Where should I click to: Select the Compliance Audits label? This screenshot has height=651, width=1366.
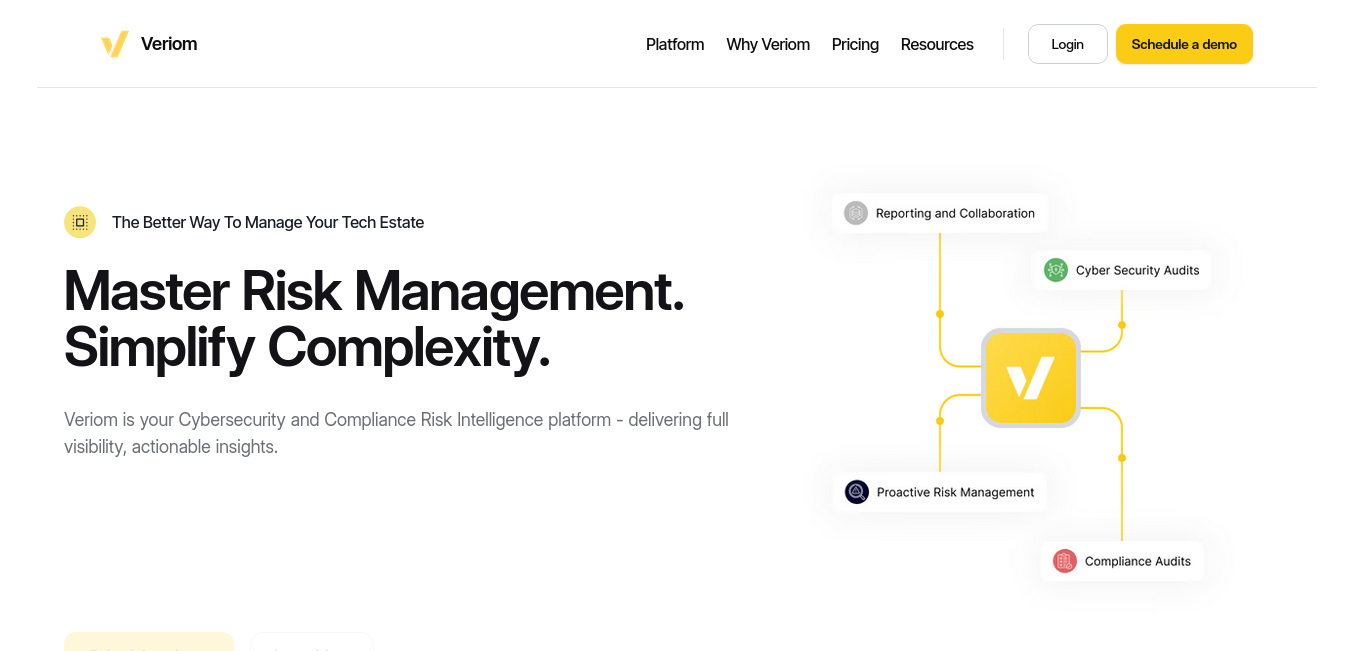pos(1138,561)
